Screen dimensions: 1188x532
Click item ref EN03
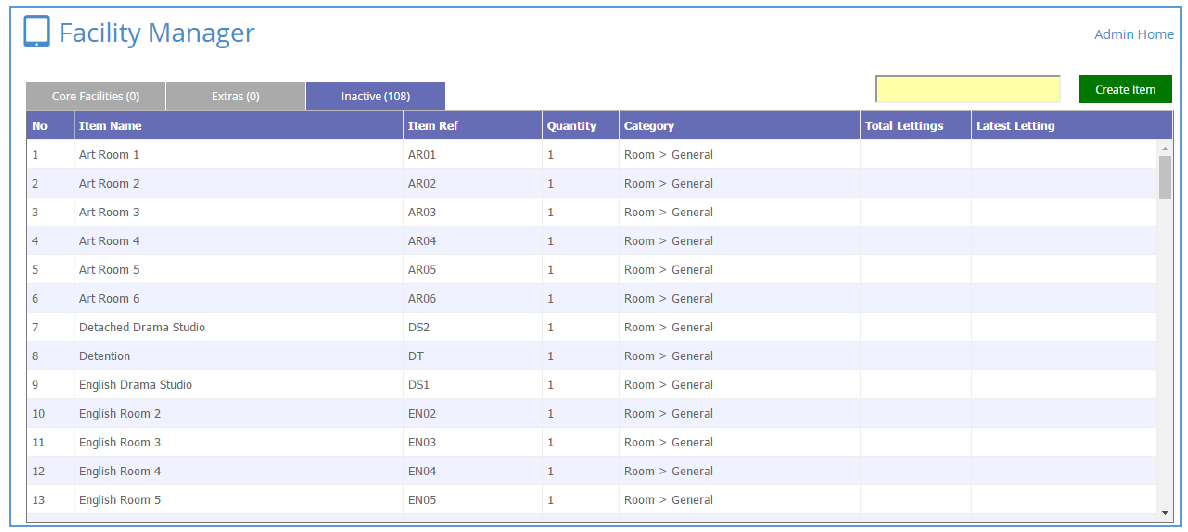[422, 442]
